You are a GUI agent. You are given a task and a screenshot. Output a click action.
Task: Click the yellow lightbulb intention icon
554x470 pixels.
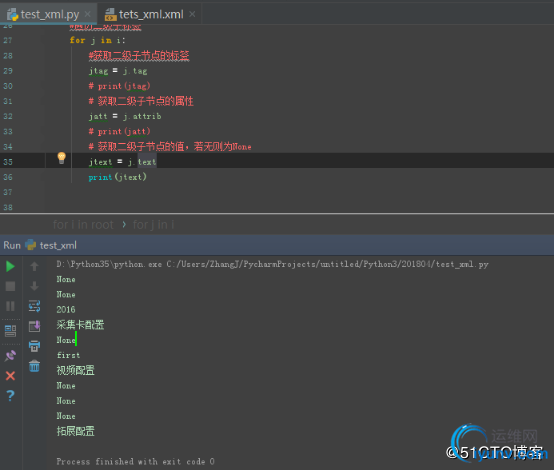(61, 158)
